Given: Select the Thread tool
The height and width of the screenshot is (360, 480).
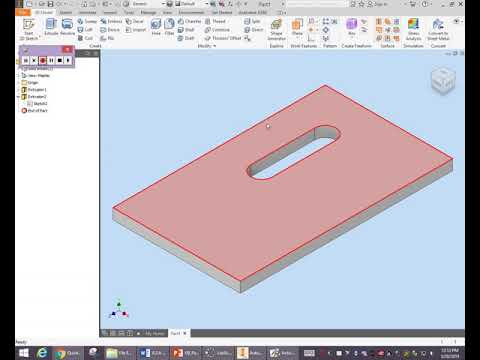Looking at the screenshot, I should (x=215, y=21).
